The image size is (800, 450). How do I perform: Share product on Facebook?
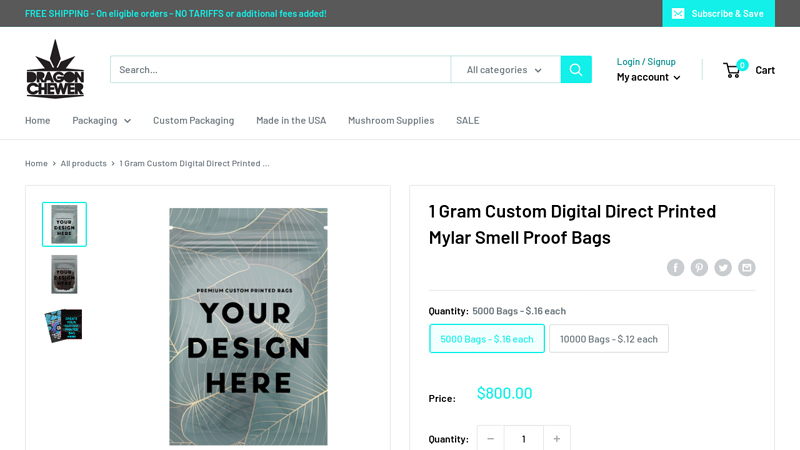[676, 267]
